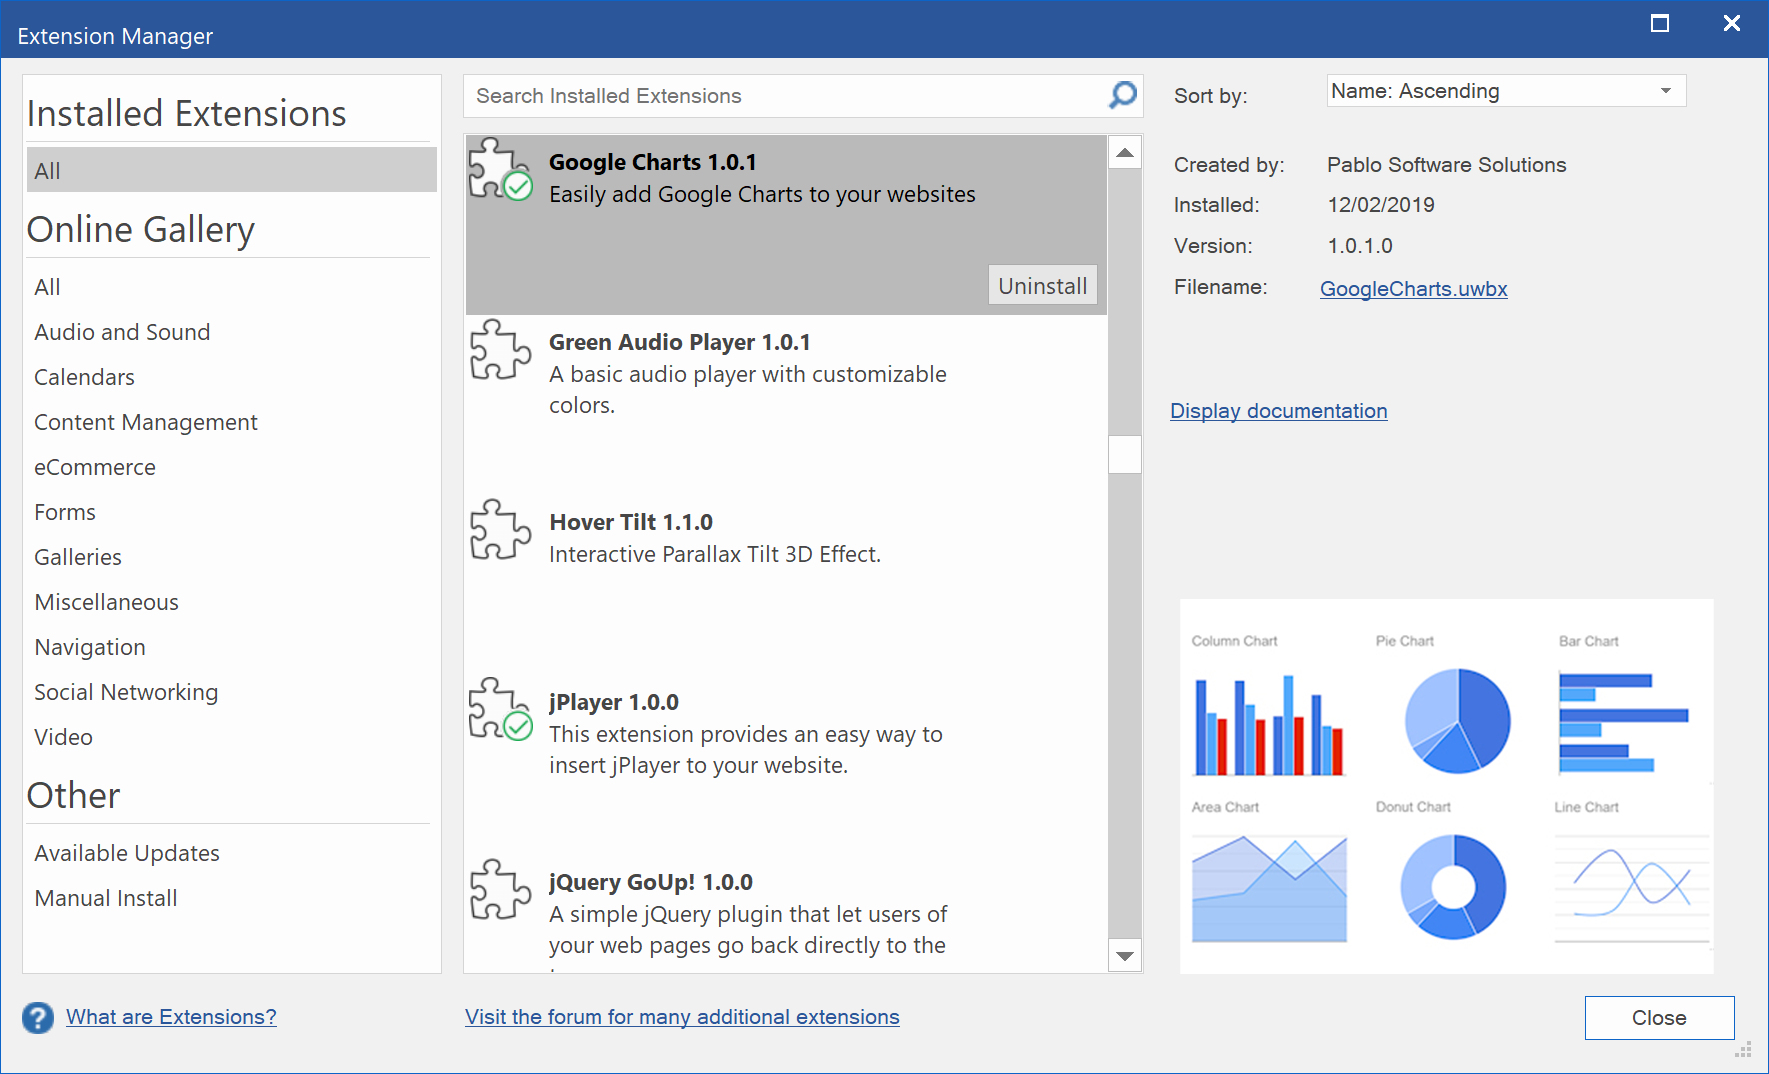Click the extension list scroll down arrow
Viewport: 1769px width, 1074px height.
pyautogui.click(x=1125, y=955)
